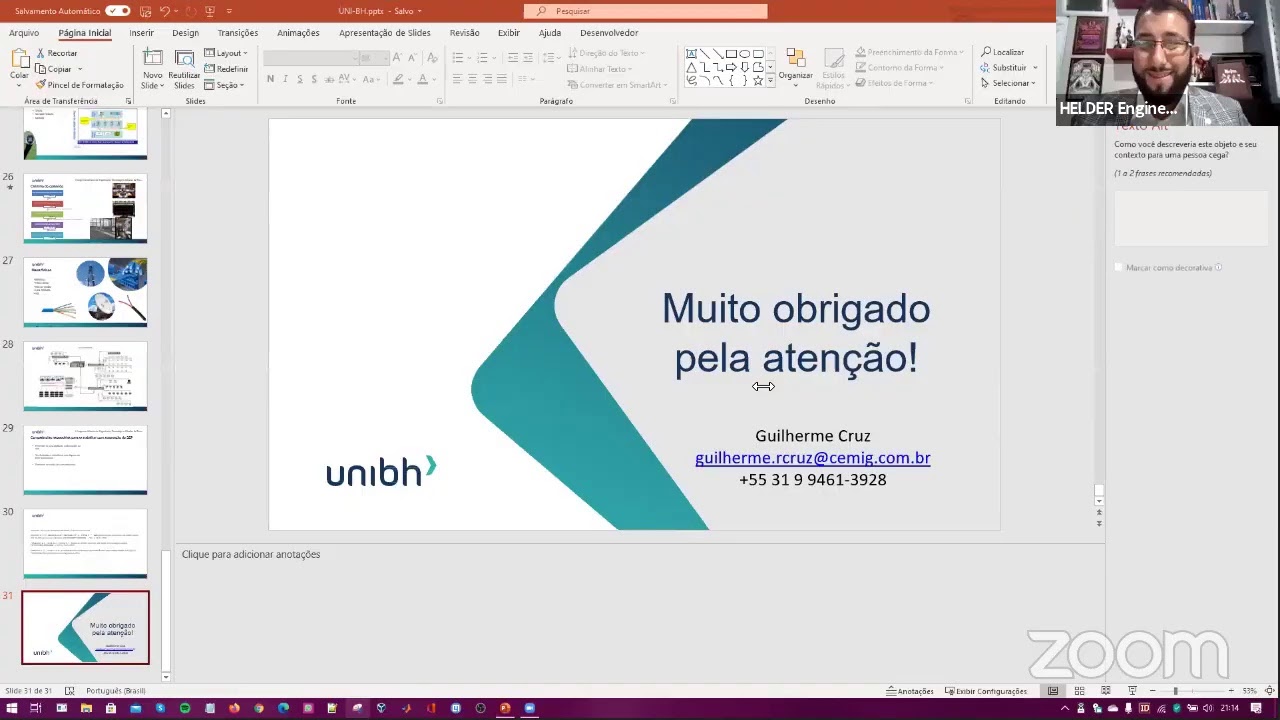Switch to the Inserir tab

141,33
